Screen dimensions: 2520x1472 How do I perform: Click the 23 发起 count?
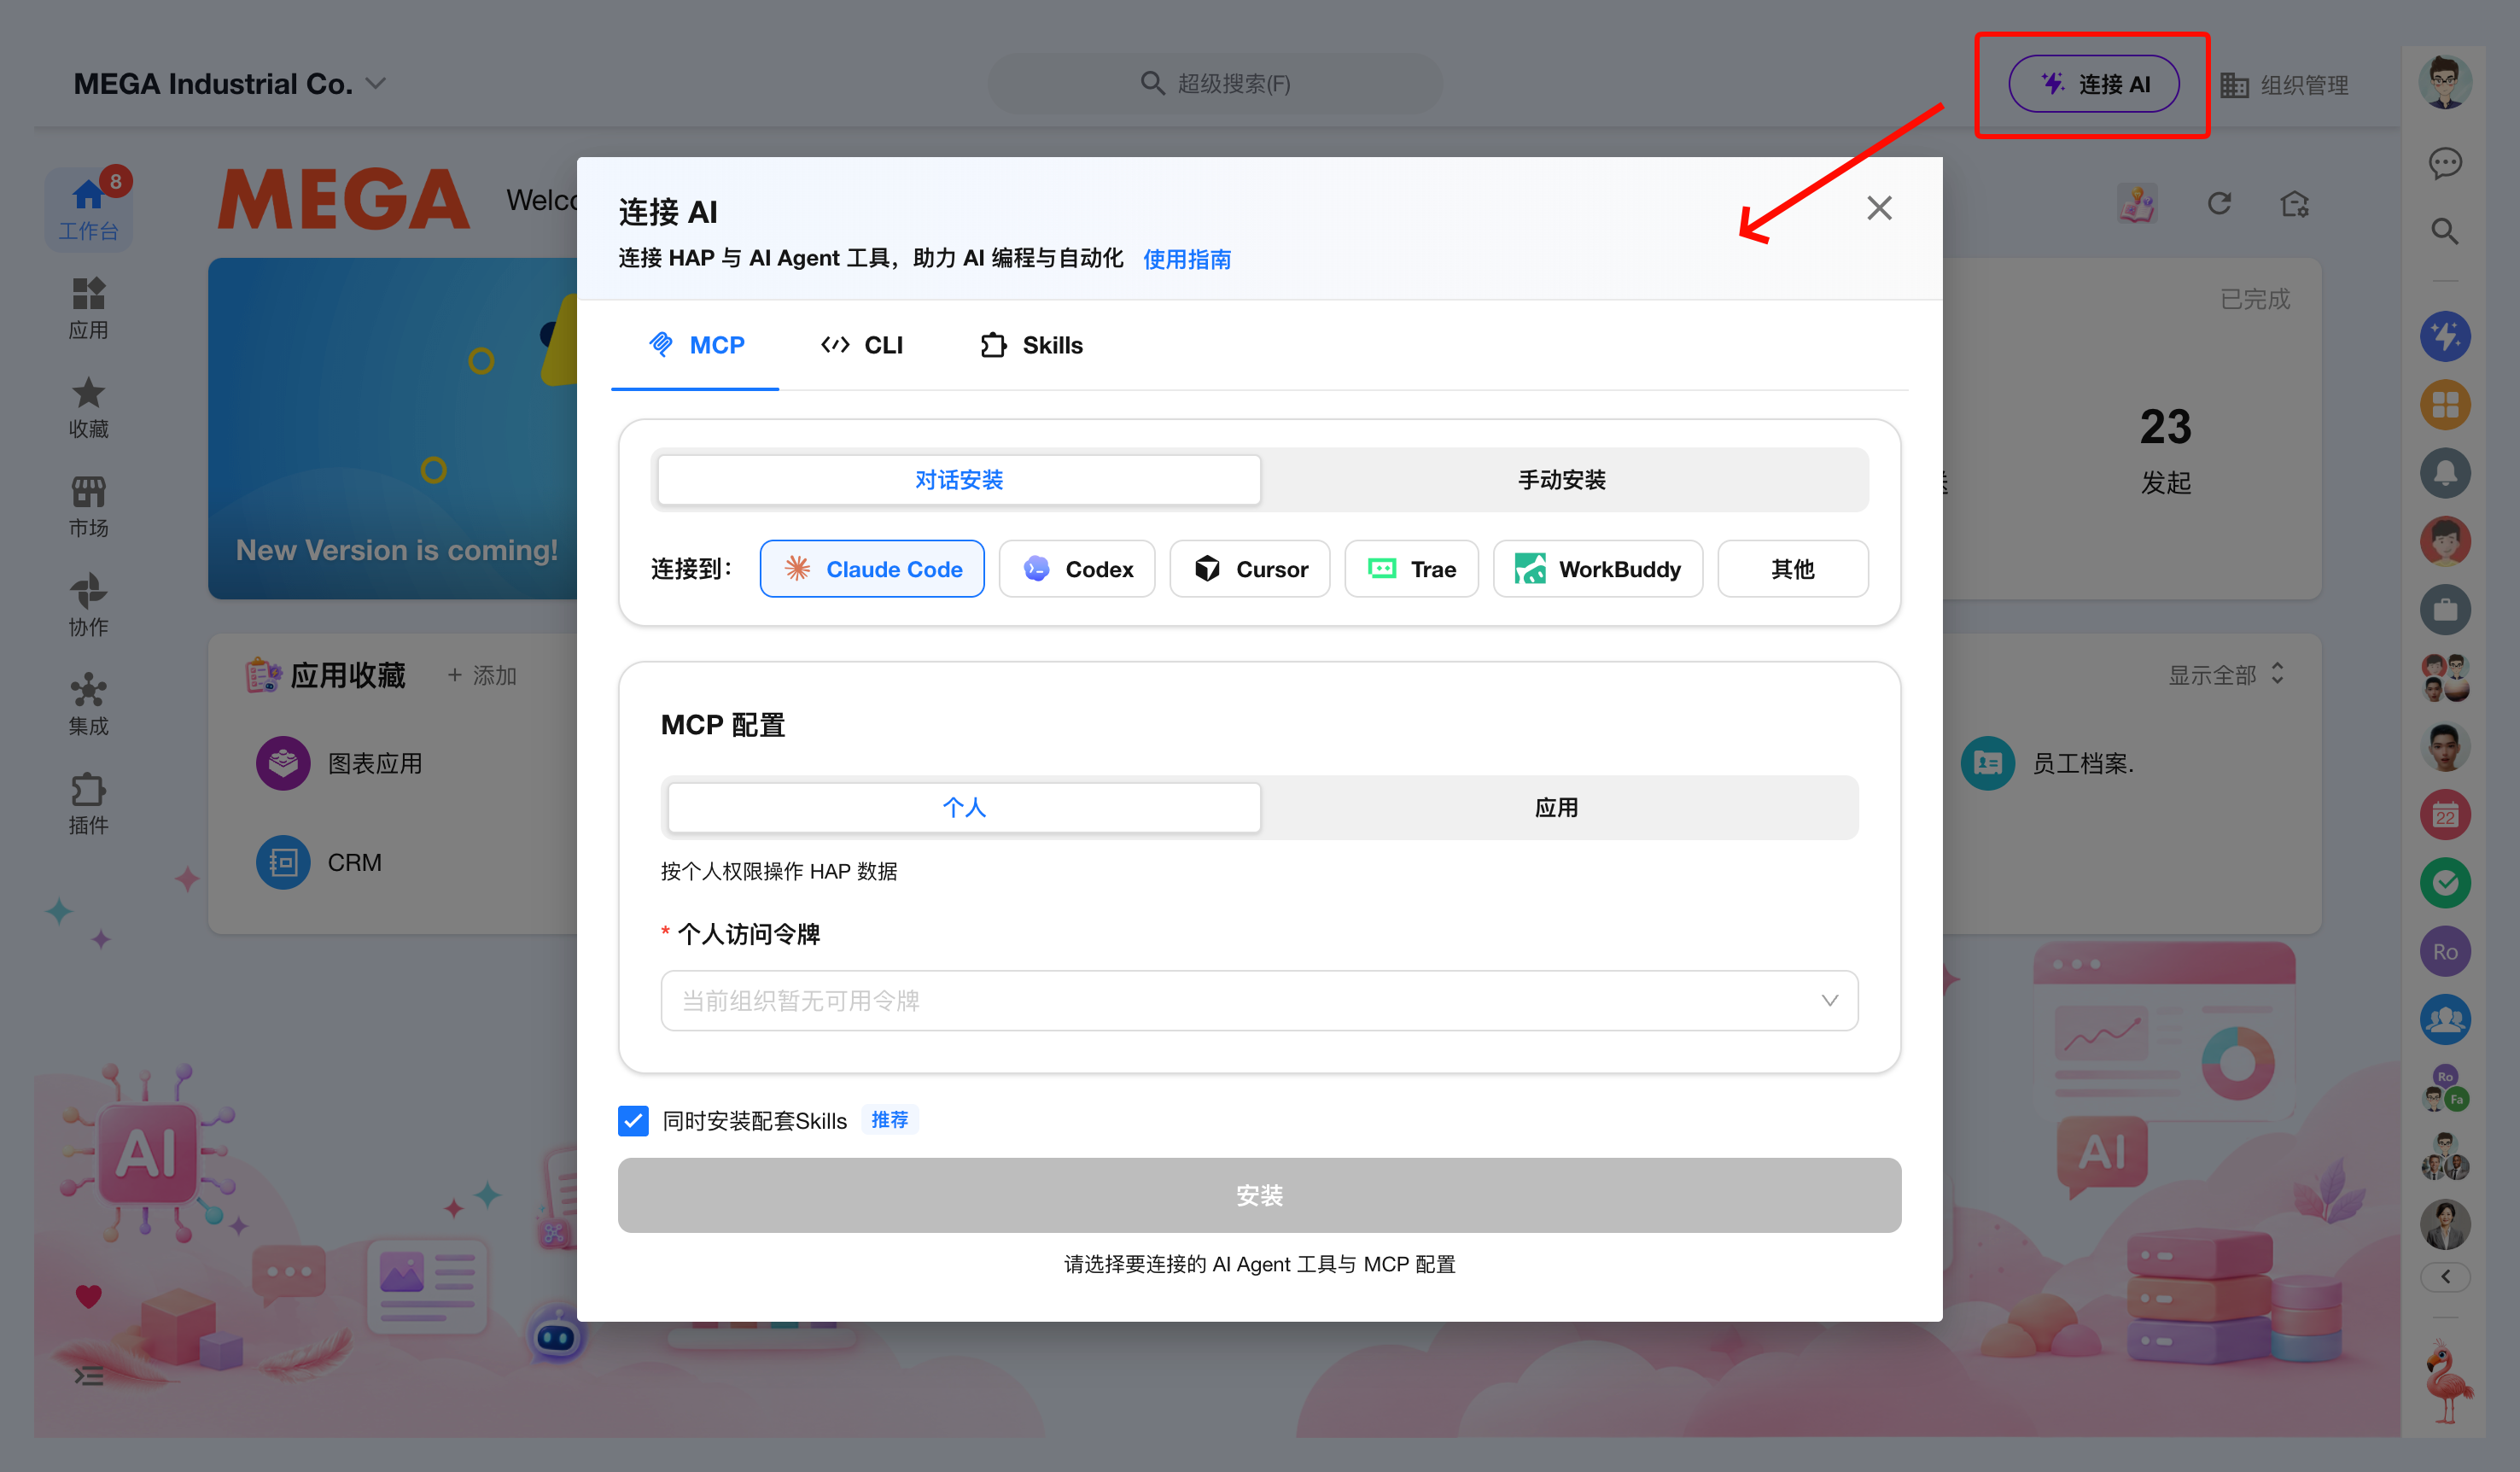2166,450
